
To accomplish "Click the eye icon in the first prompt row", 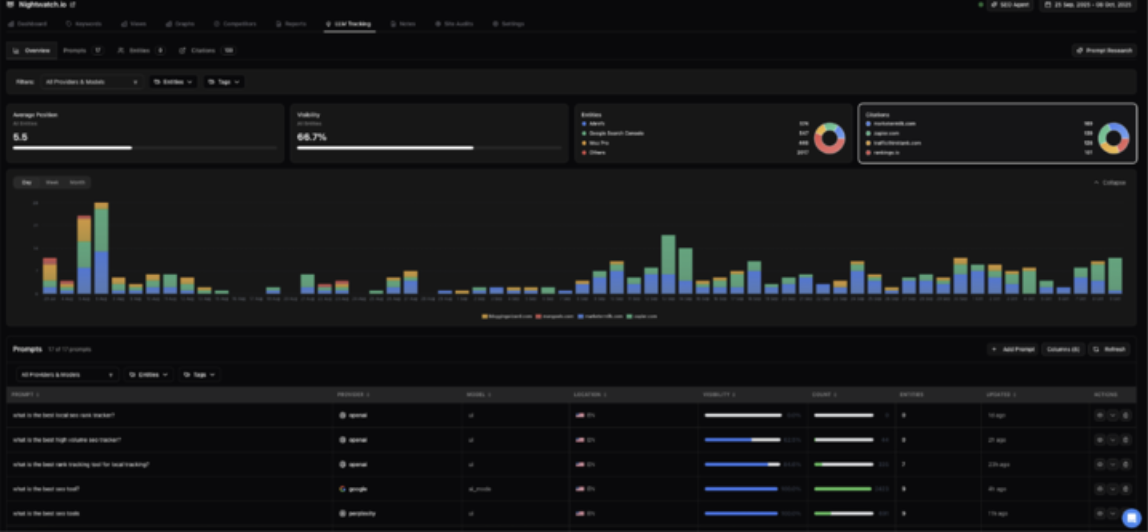I will (x=1100, y=415).
